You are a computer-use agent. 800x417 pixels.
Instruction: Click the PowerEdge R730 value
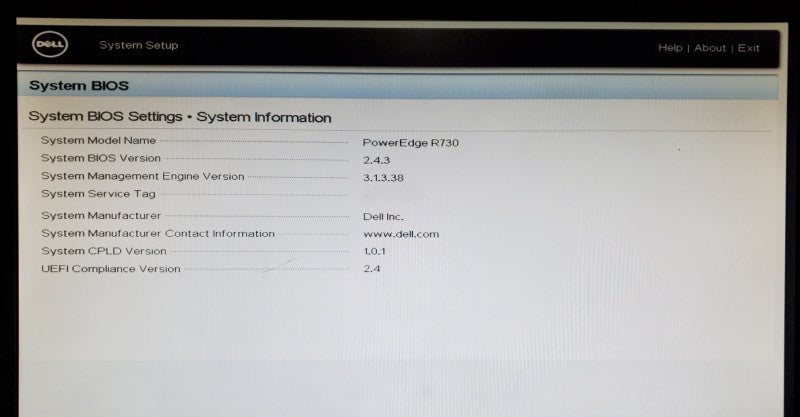pyautogui.click(x=411, y=143)
